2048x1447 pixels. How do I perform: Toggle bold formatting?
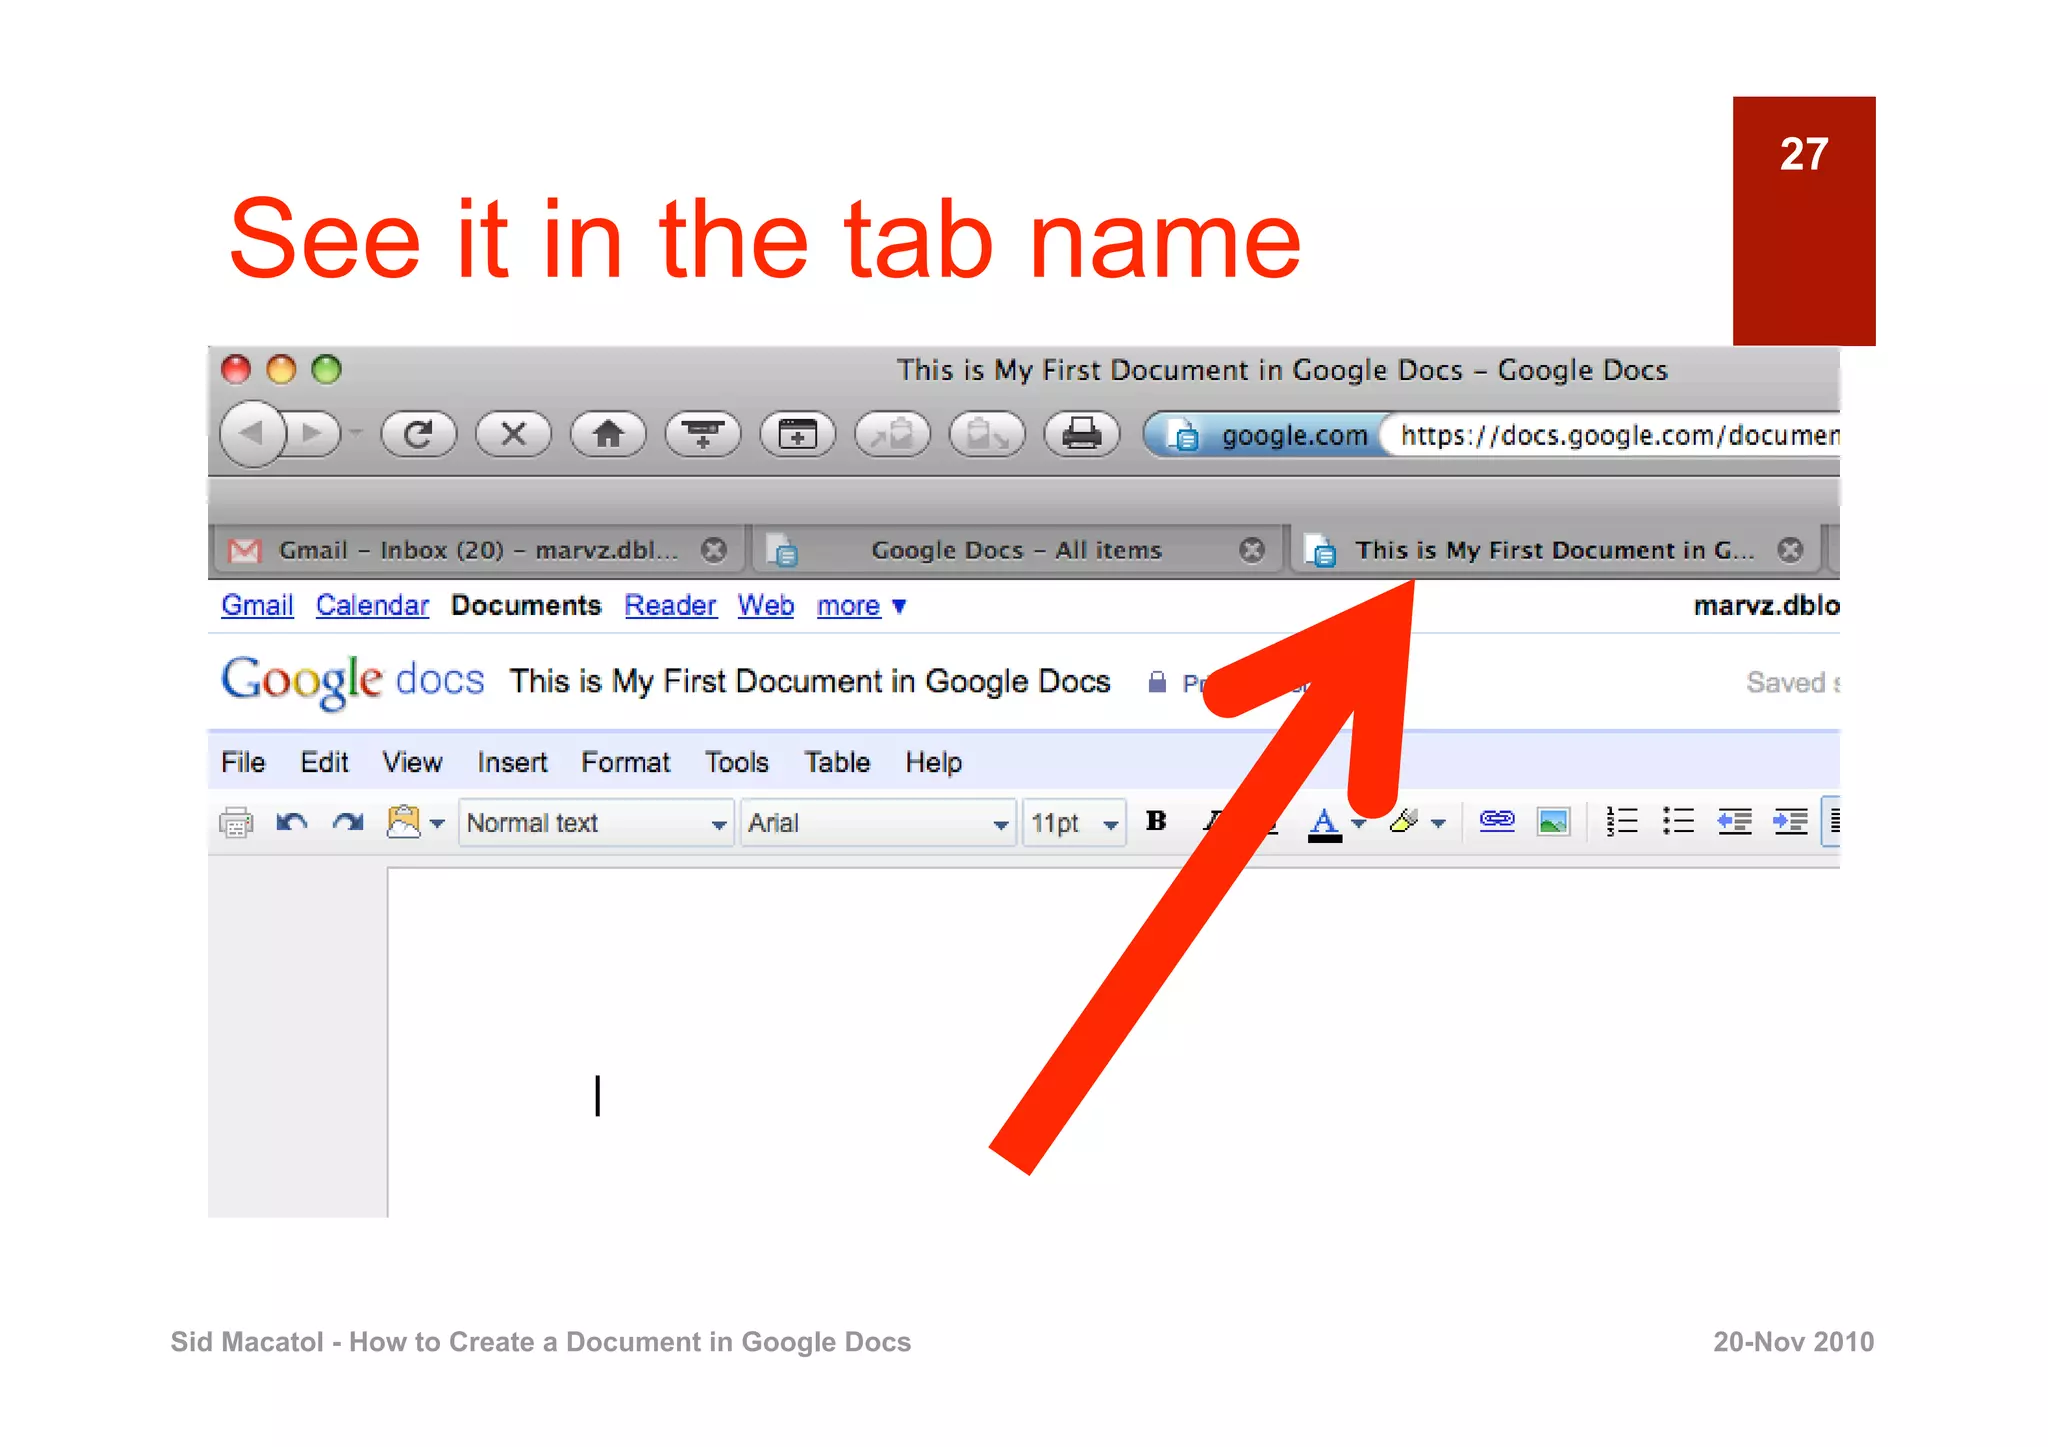pos(1156,821)
